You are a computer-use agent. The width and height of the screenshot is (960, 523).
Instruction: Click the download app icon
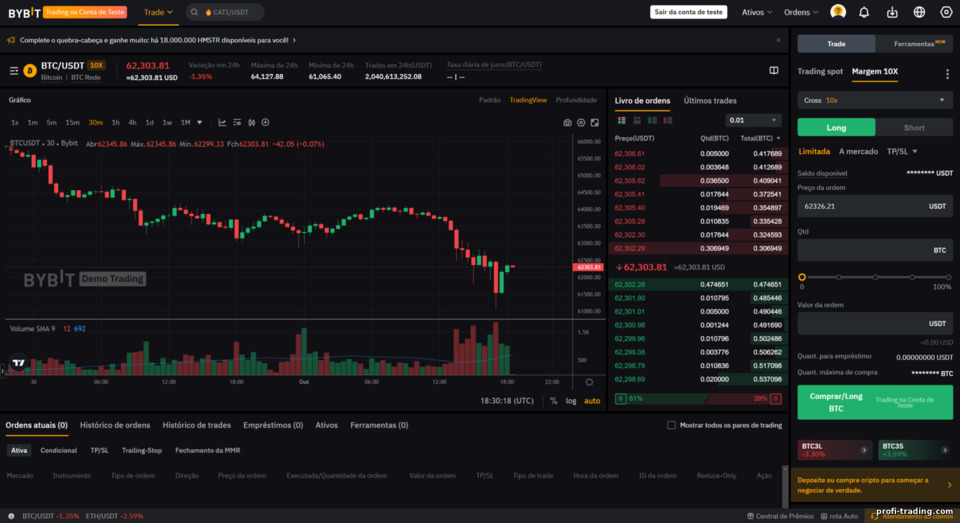(x=892, y=12)
